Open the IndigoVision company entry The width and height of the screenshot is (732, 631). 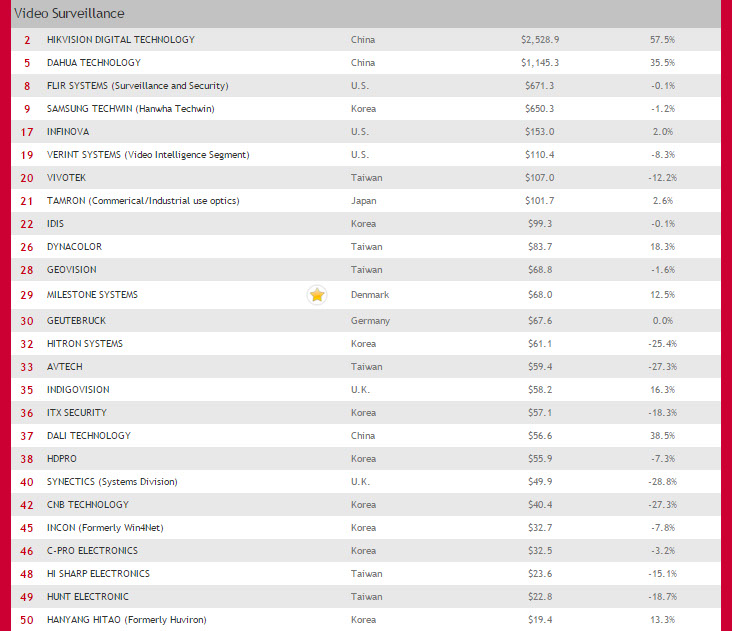[78, 390]
